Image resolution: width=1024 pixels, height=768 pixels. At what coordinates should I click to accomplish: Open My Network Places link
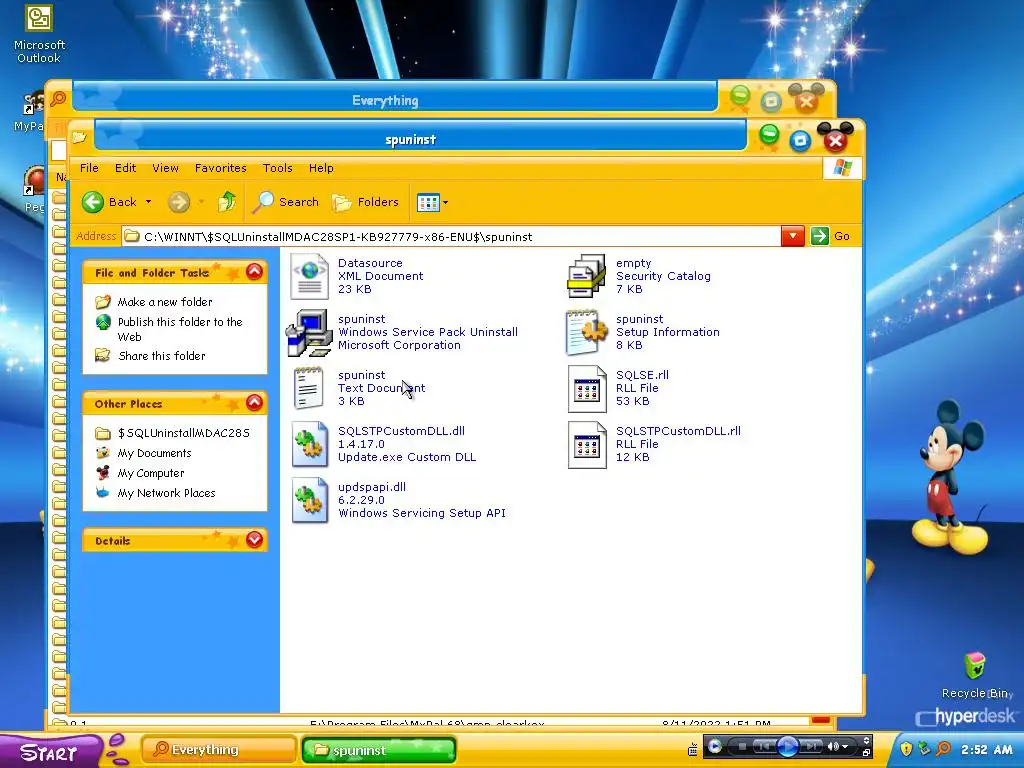pyautogui.click(x=155, y=492)
